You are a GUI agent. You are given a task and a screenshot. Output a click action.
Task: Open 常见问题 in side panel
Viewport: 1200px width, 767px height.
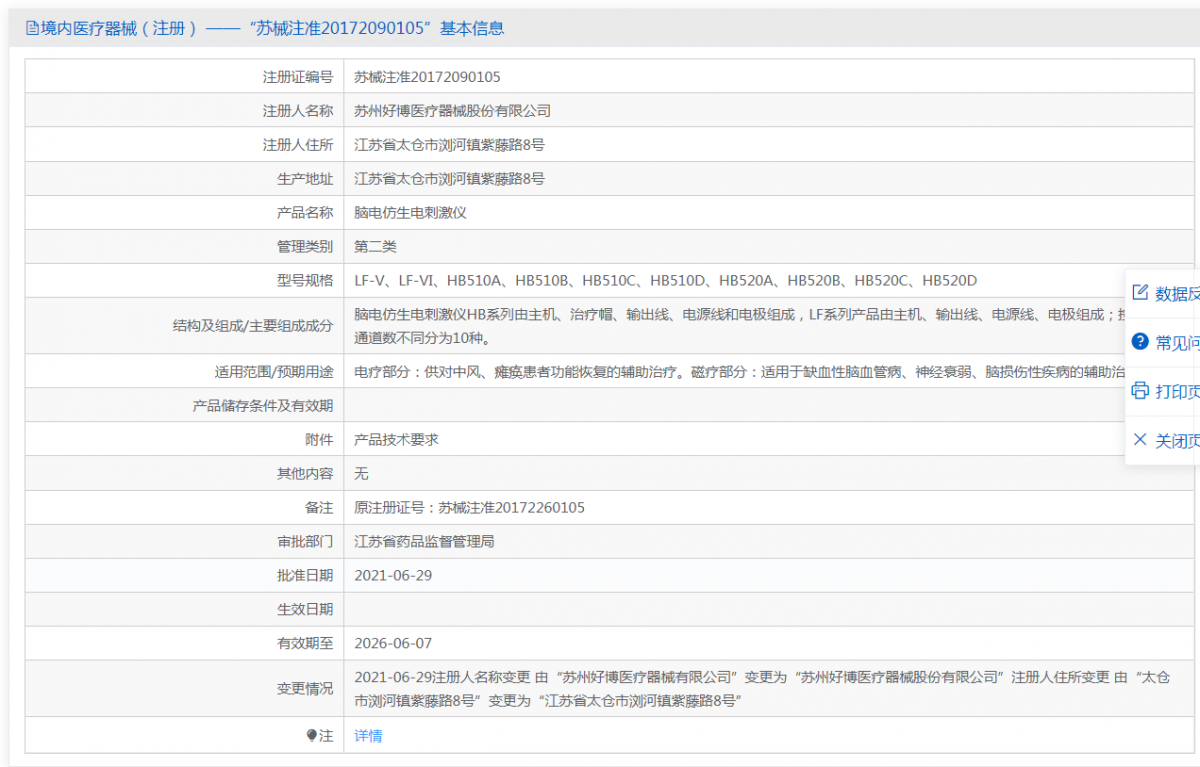[x=1163, y=343]
